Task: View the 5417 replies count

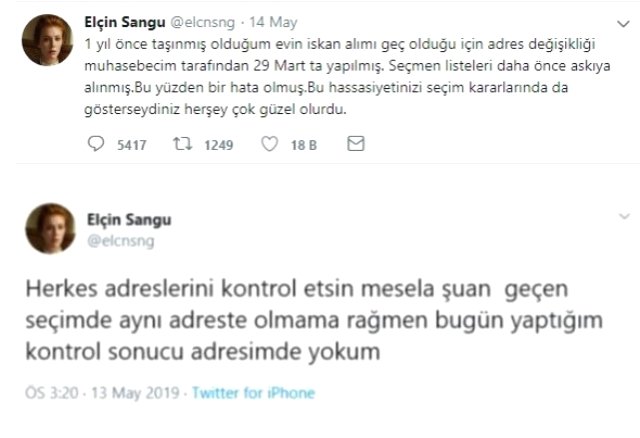Action: coord(131,145)
